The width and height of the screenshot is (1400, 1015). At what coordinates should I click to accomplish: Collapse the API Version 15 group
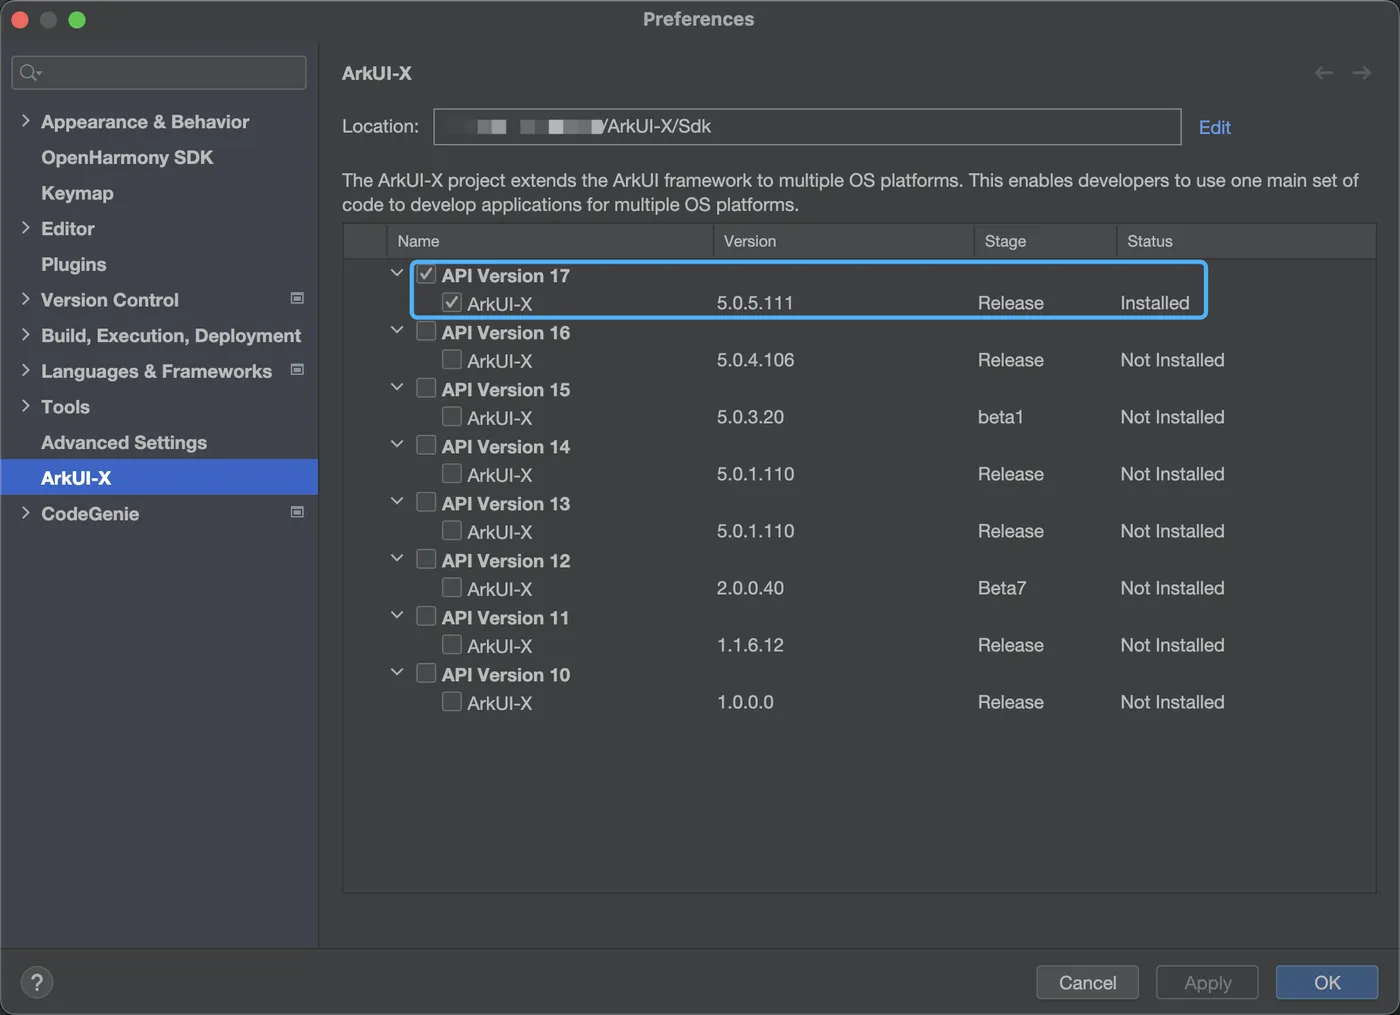tap(397, 387)
